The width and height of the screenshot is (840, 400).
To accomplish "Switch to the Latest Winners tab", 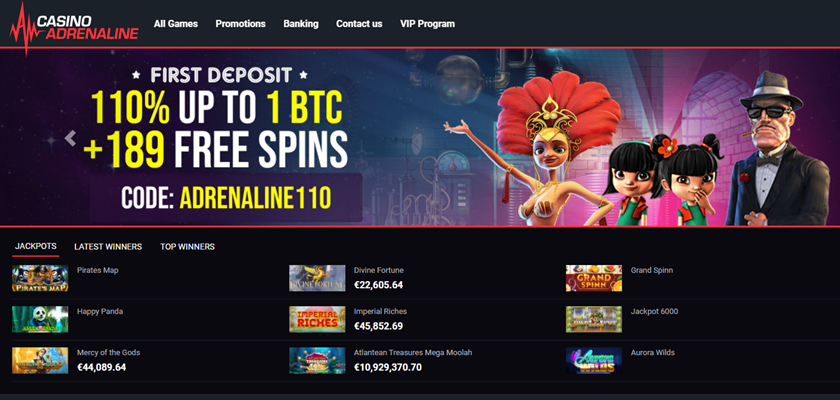I will pyautogui.click(x=108, y=247).
